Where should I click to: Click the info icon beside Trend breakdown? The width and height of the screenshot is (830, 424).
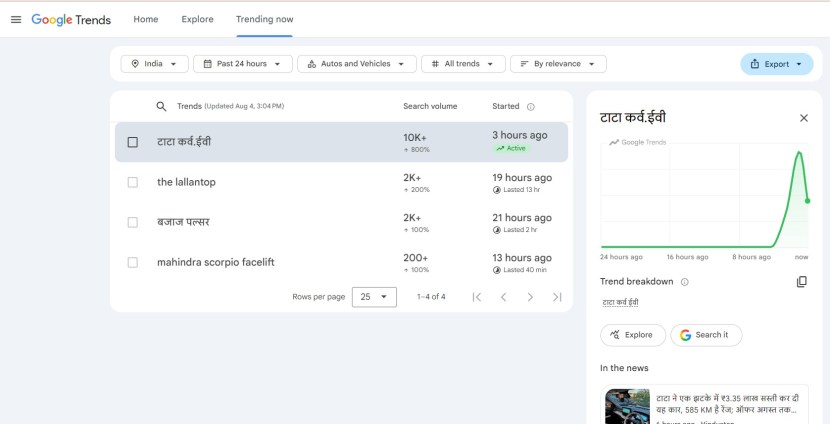[x=684, y=282]
